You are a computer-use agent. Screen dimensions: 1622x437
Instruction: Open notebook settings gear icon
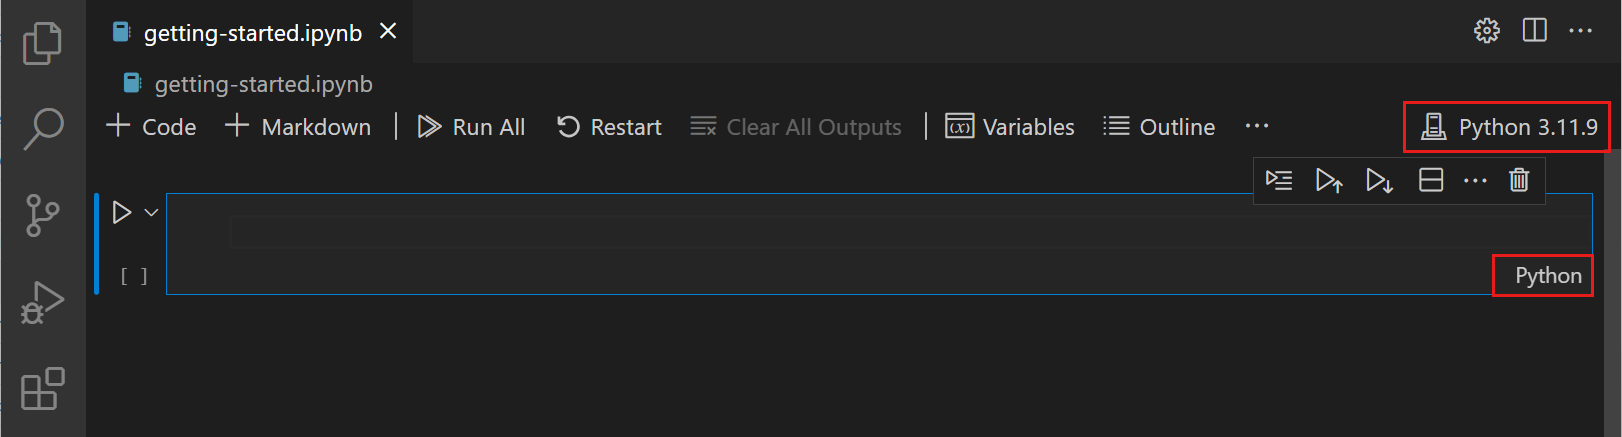pos(1487,31)
